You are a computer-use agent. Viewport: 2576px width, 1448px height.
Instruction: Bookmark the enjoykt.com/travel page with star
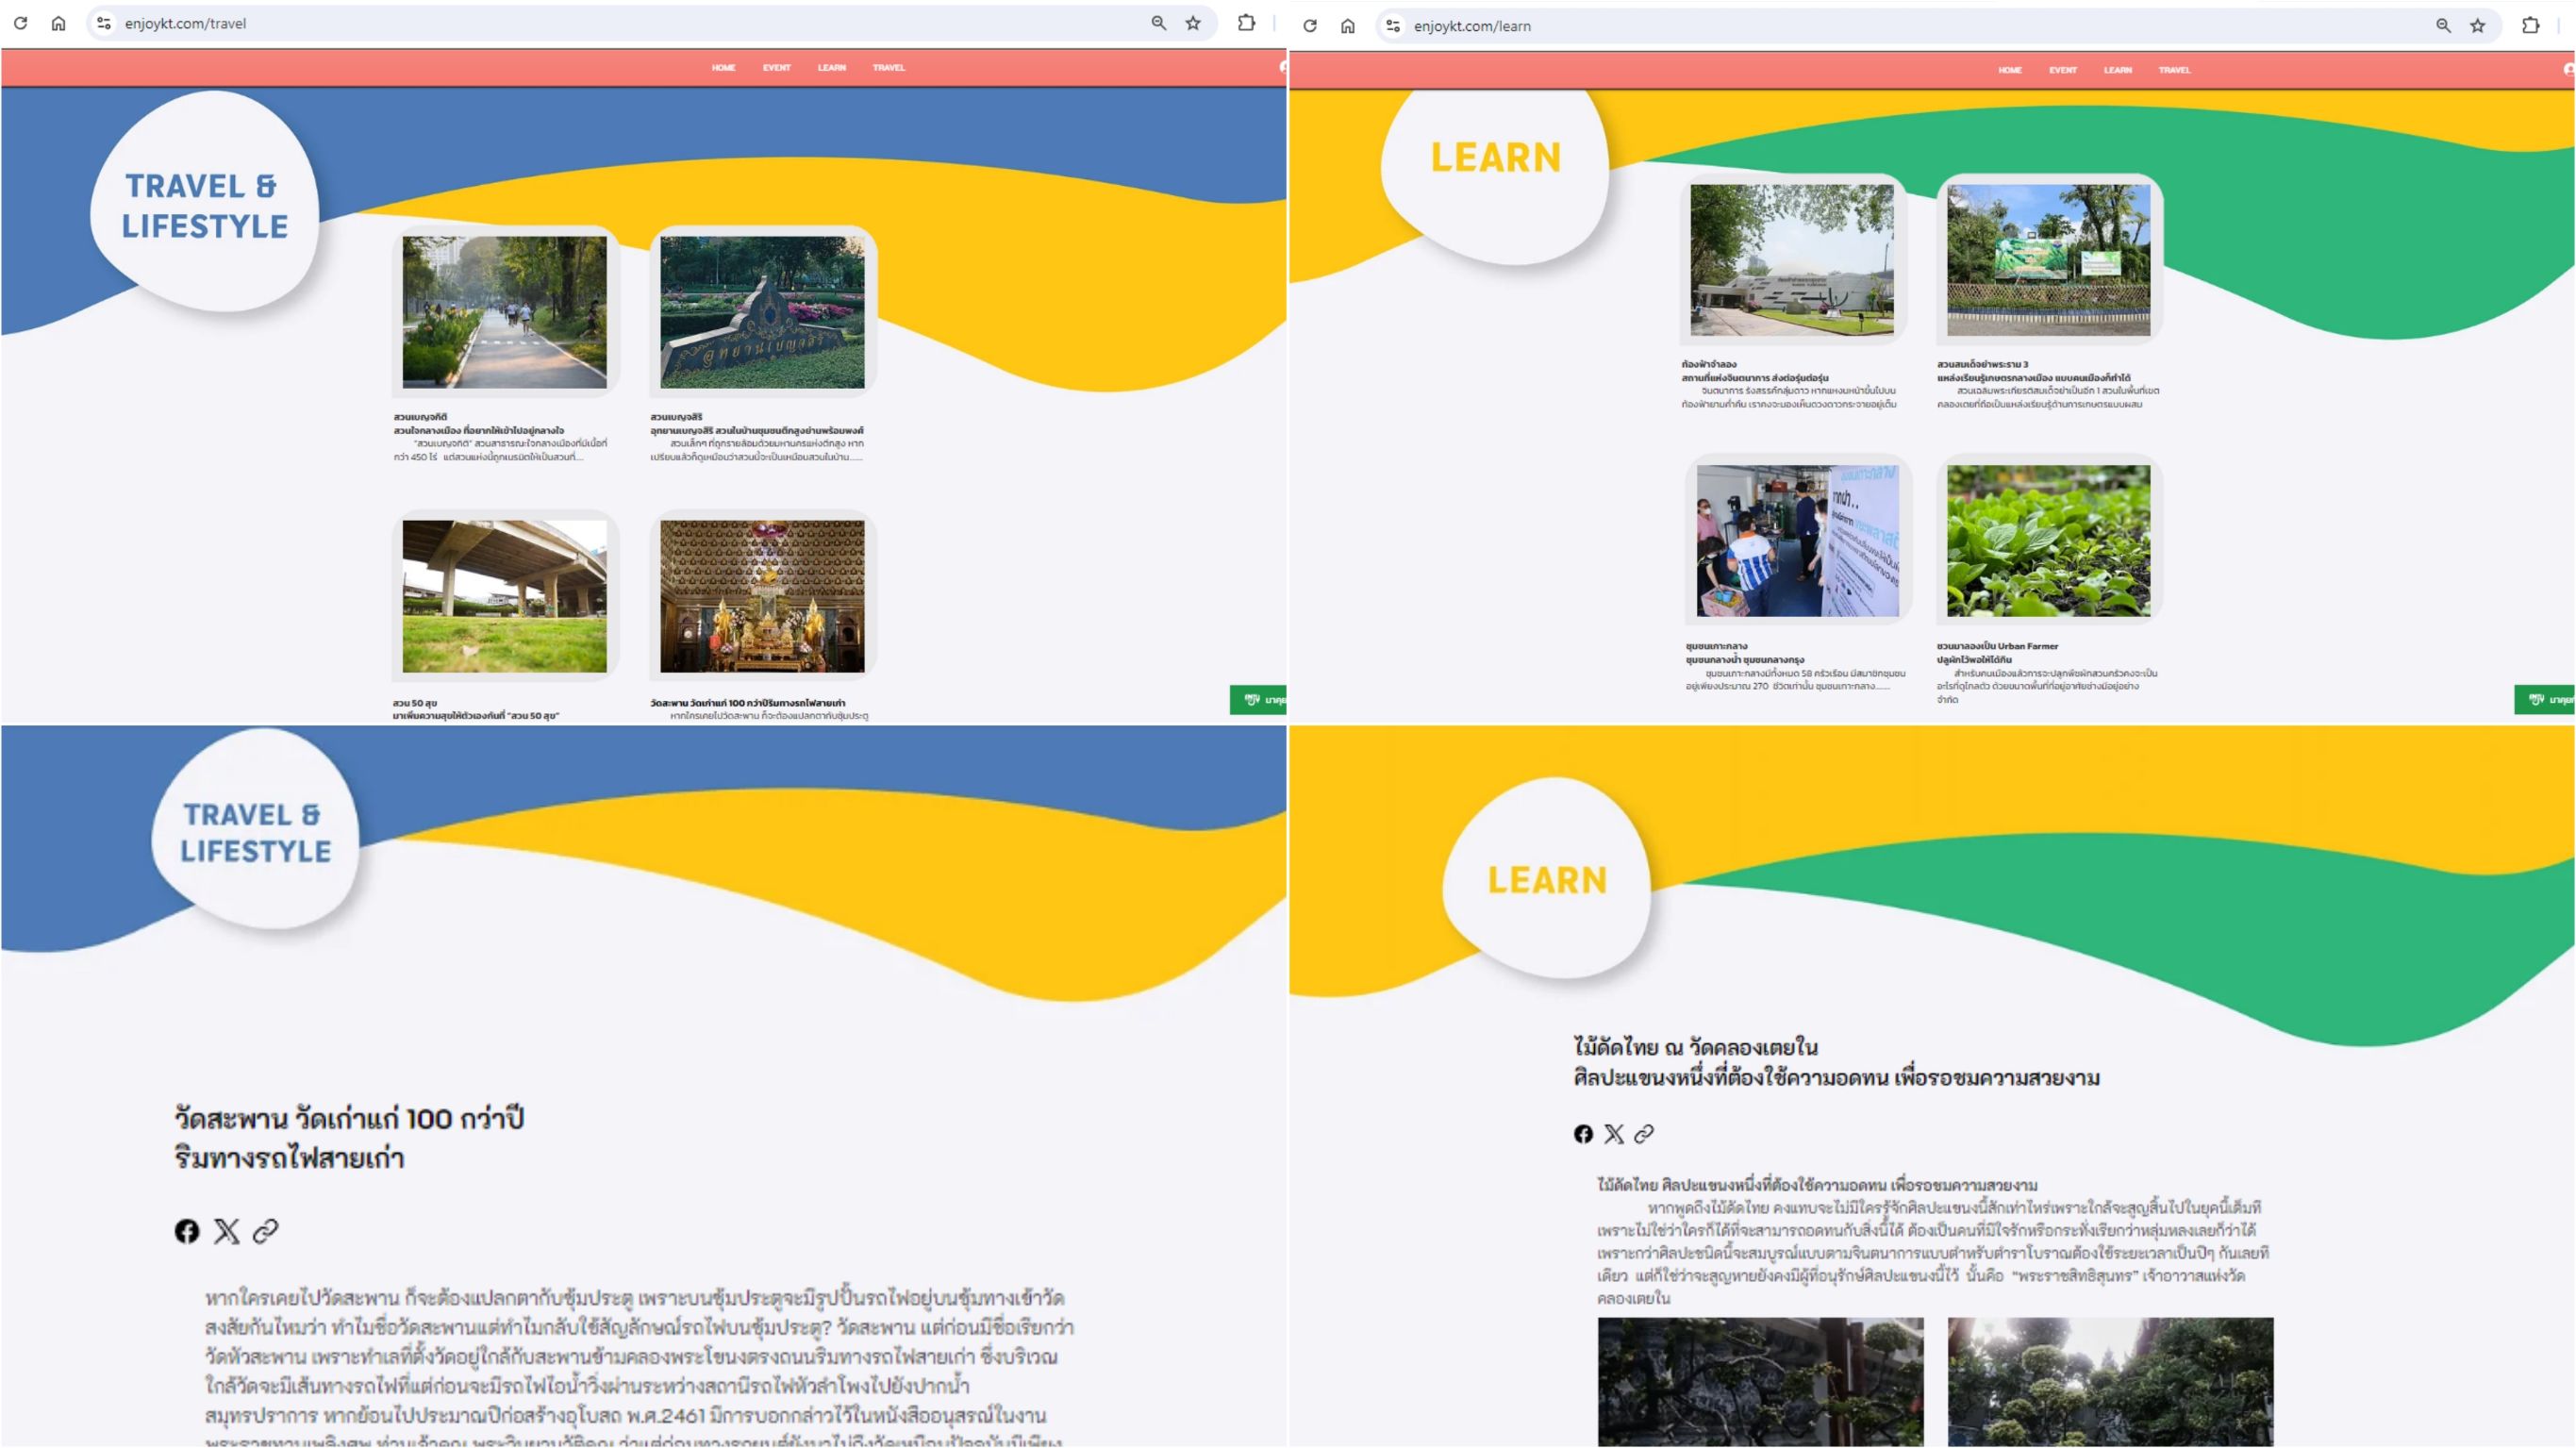(1193, 23)
